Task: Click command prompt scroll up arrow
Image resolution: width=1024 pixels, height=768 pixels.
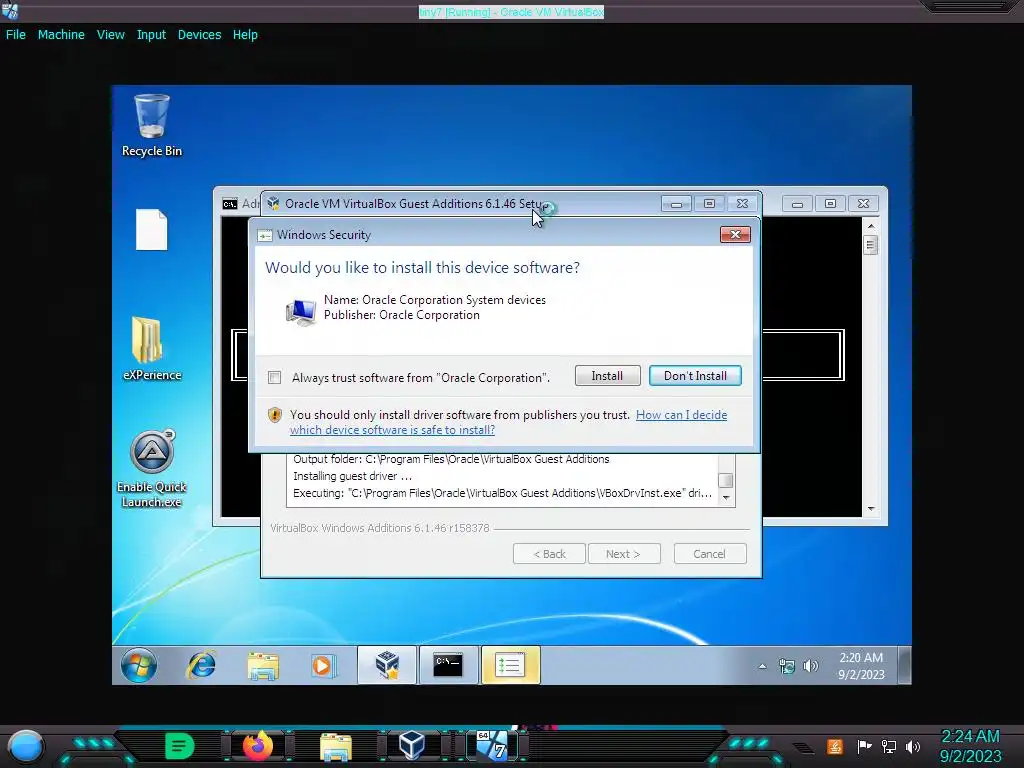Action: click(x=870, y=226)
